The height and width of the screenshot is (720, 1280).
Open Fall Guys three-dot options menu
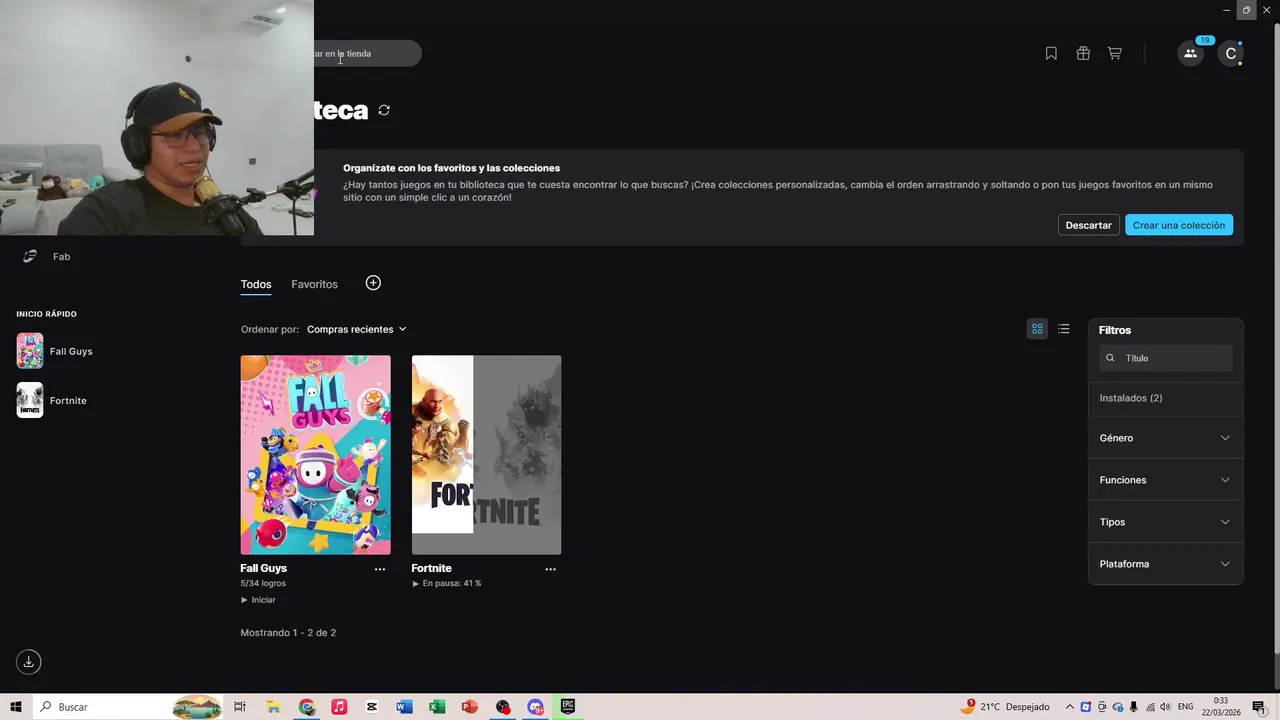380,569
